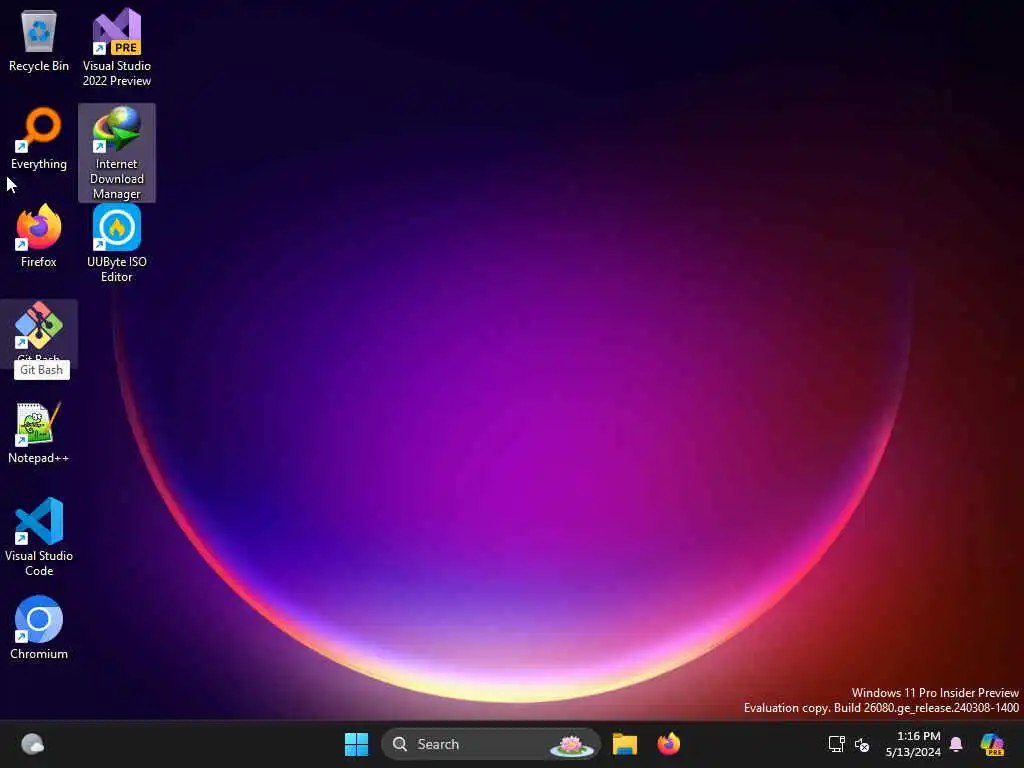The height and width of the screenshot is (768, 1024).
Task: Select UUByte ISO Editor shortcut
Action: (117, 243)
